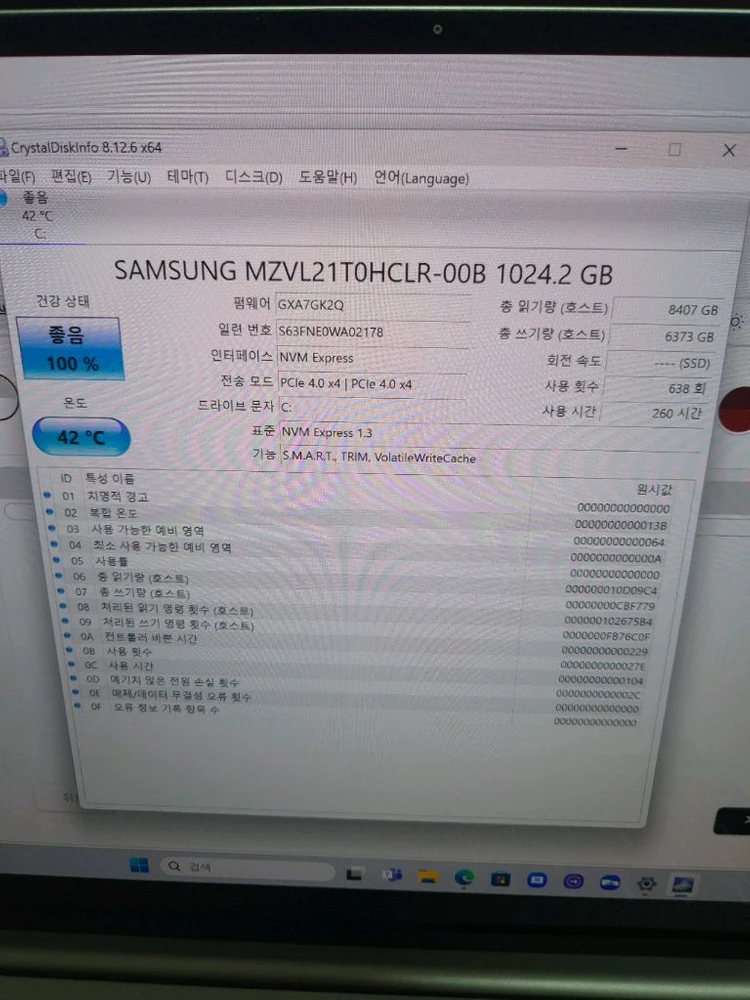Open the 도움말(H) menu
Screen dimensions: 750x1000
tap(328, 177)
